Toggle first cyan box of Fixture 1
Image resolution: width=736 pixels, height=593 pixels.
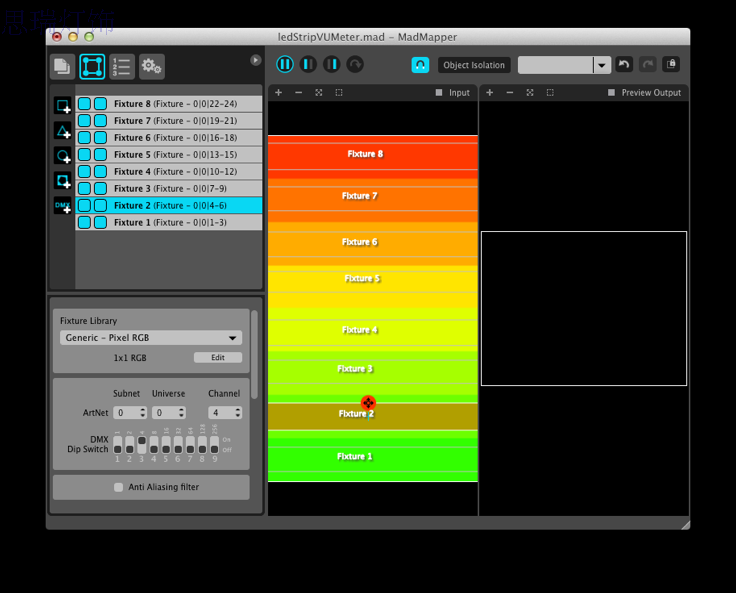pos(84,223)
